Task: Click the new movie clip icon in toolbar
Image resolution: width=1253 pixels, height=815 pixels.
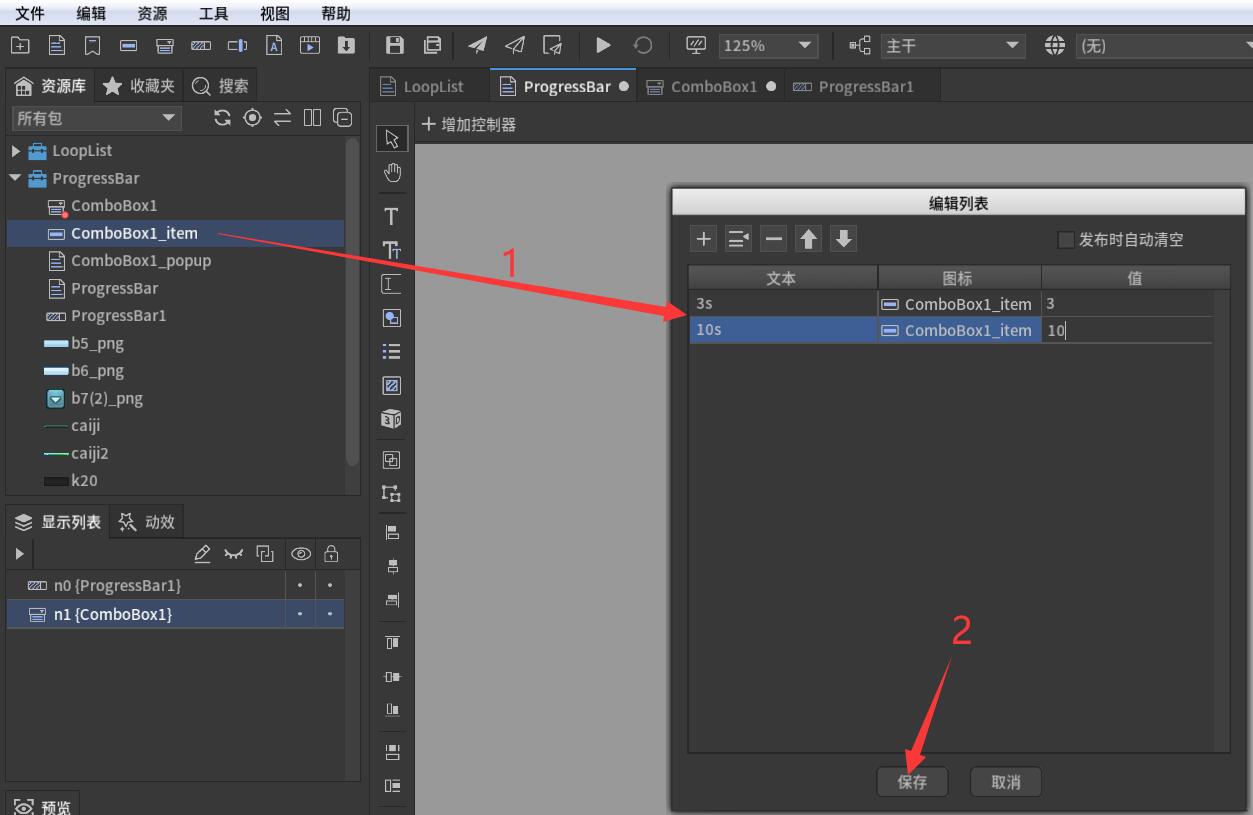Action: point(310,45)
